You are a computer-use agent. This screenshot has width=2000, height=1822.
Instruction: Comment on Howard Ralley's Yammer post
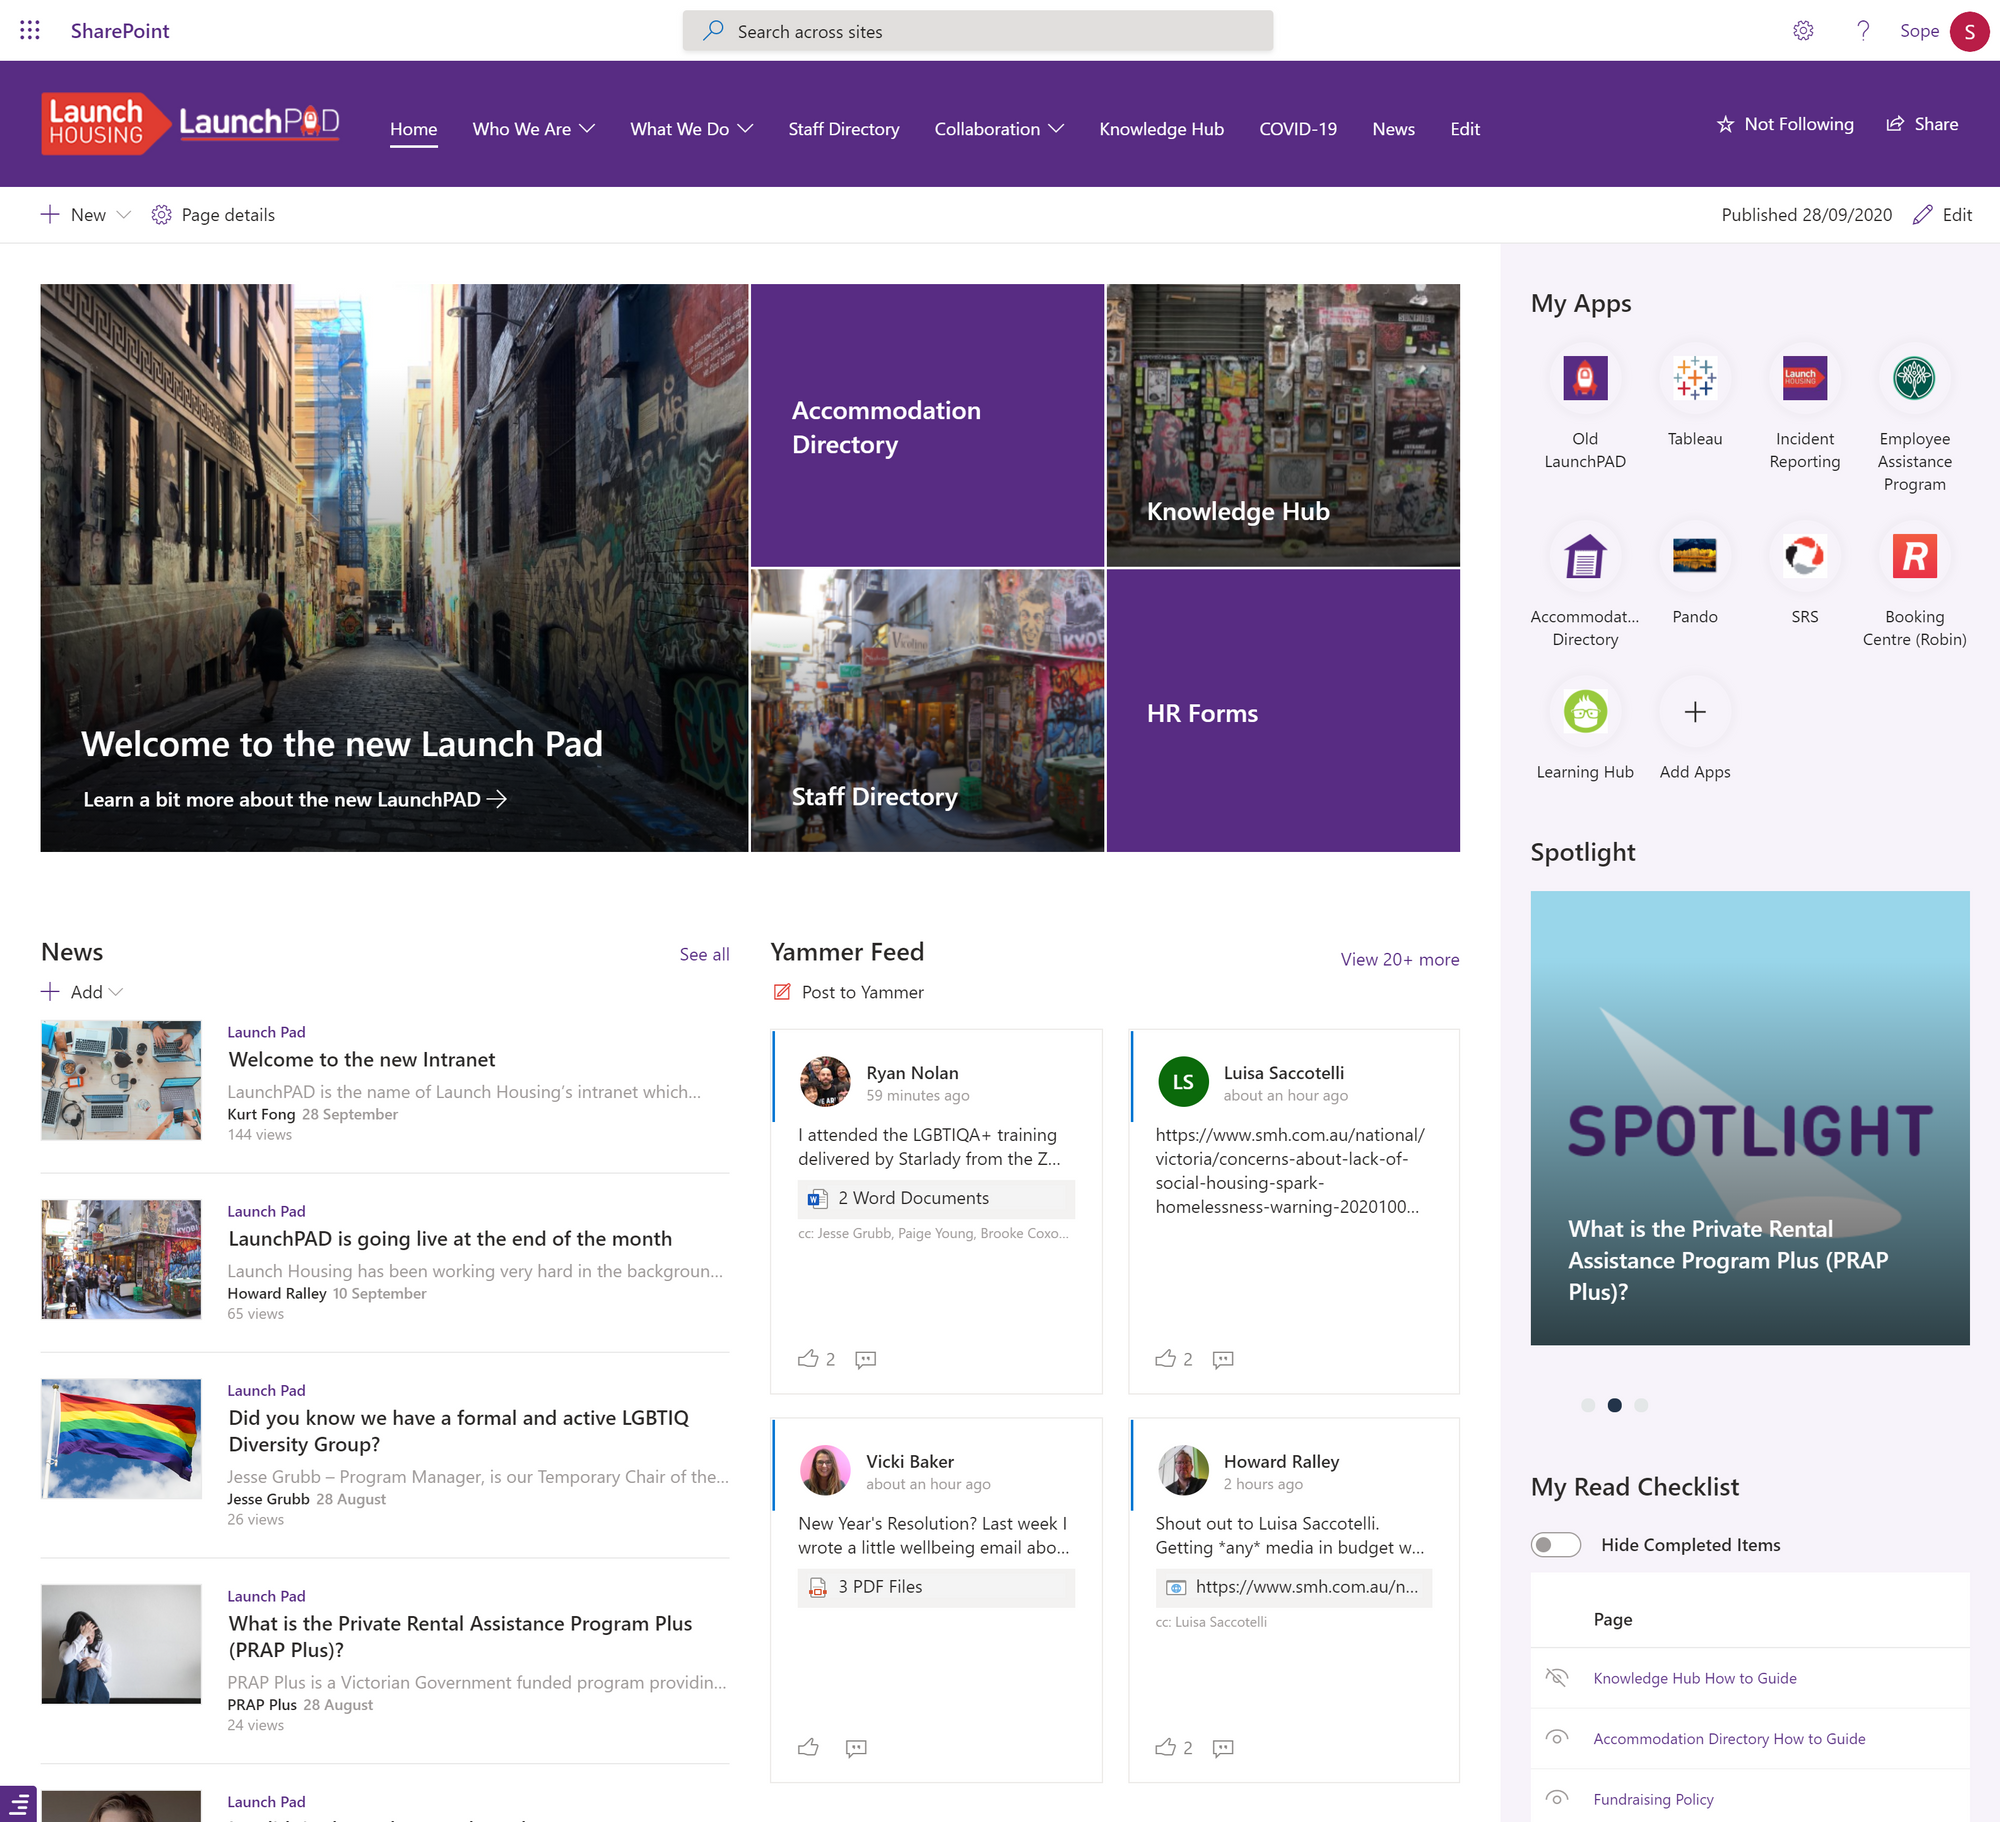pyautogui.click(x=1223, y=1748)
